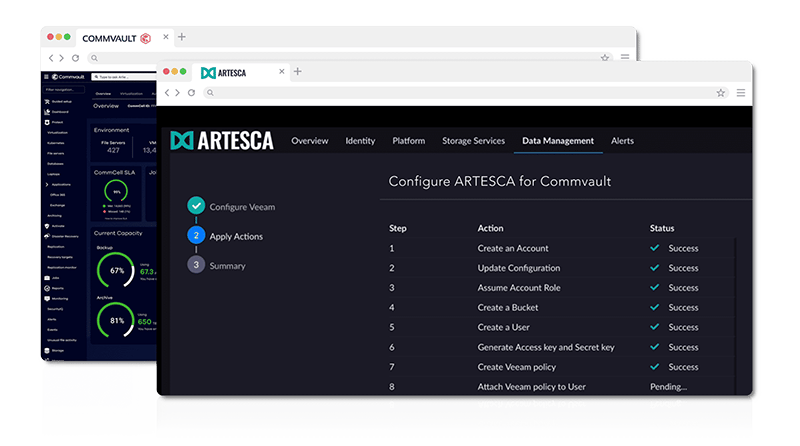Open the Alerts tab

tap(622, 141)
